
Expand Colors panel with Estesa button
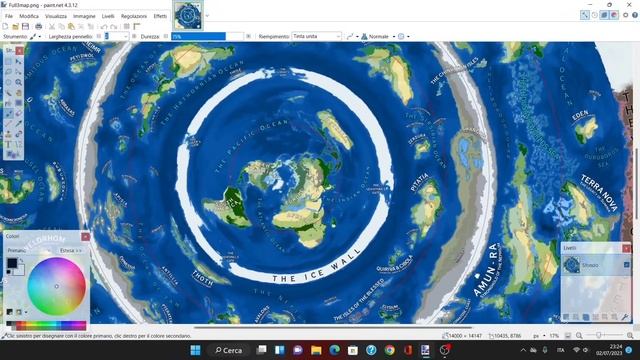tap(71, 250)
